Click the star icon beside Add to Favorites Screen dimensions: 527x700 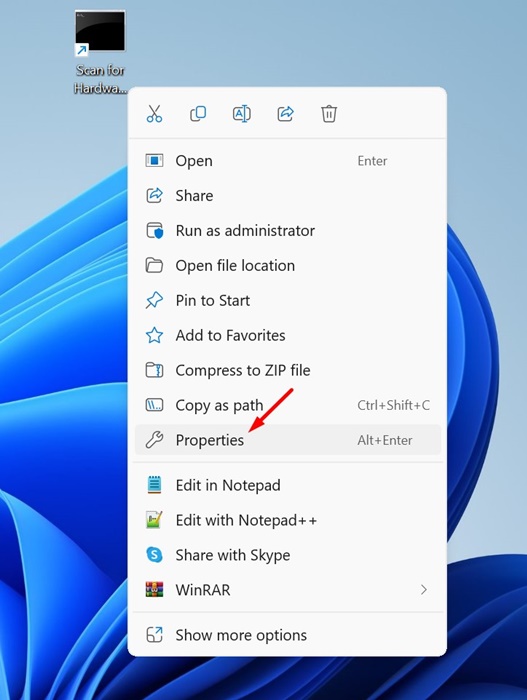coord(154,335)
